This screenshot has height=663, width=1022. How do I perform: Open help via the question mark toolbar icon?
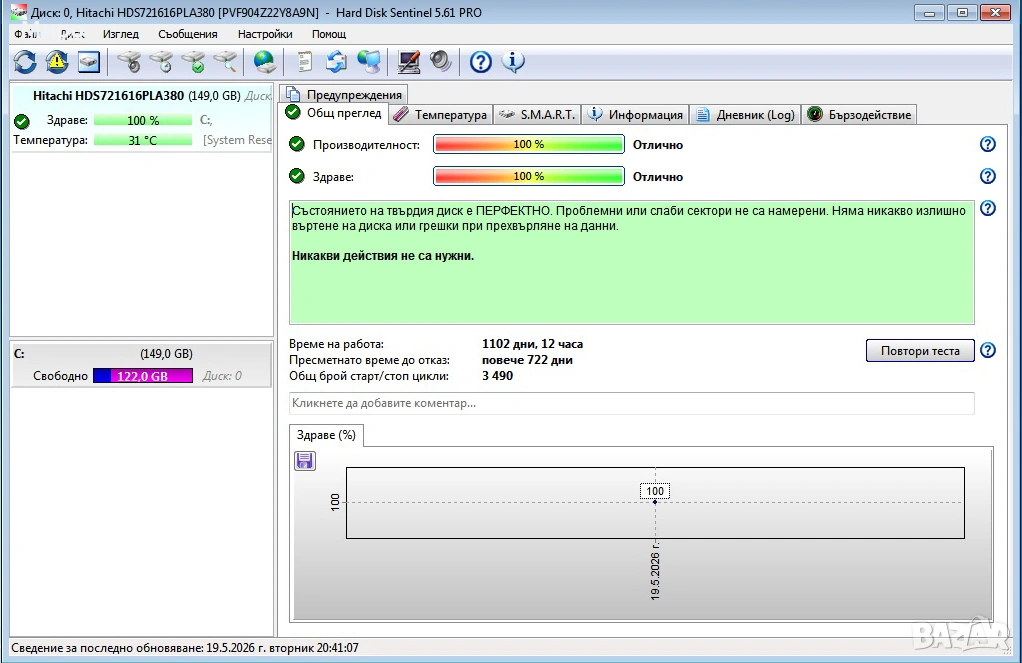pyautogui.click(x=481, y=62)
